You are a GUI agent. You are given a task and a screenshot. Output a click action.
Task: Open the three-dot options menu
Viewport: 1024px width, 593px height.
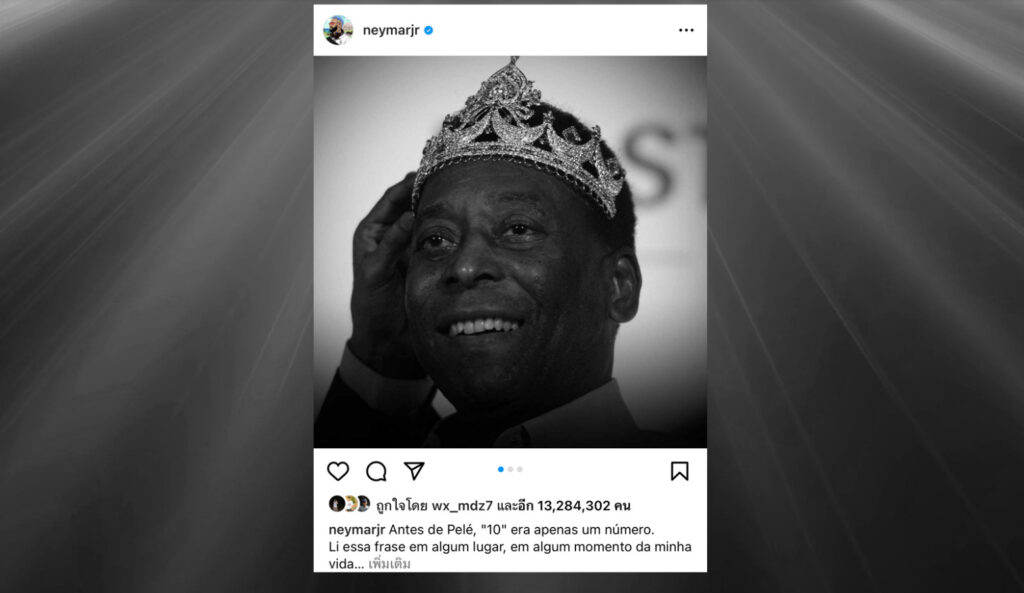[686, 30]
